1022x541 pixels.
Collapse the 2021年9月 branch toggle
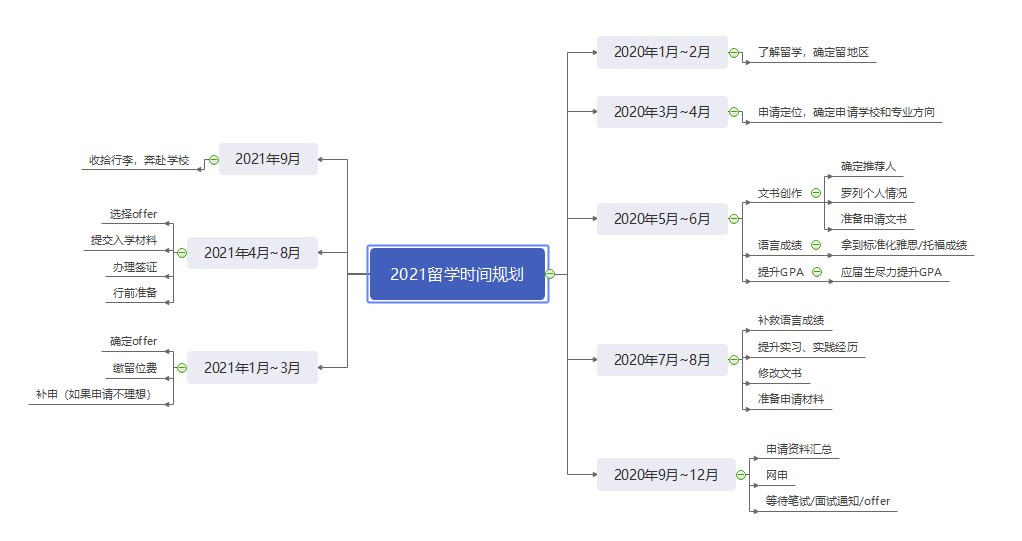coord(213,160)
